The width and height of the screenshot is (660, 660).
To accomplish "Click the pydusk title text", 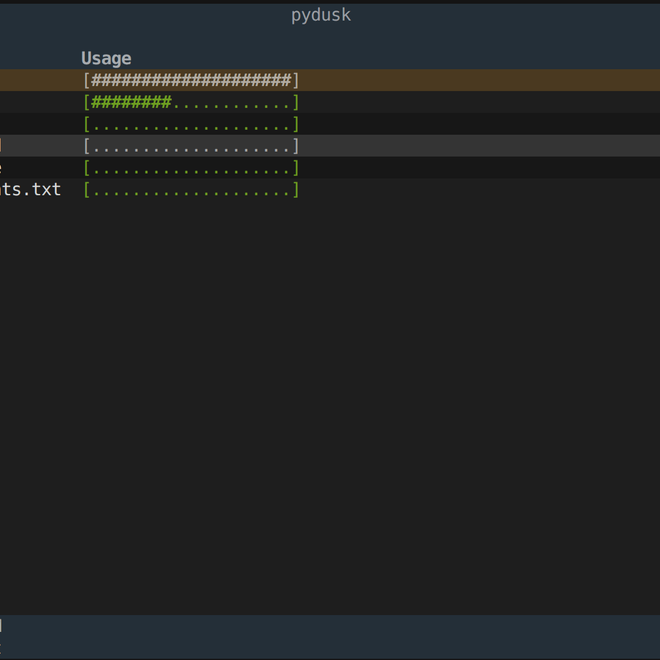I will point(321,16).
